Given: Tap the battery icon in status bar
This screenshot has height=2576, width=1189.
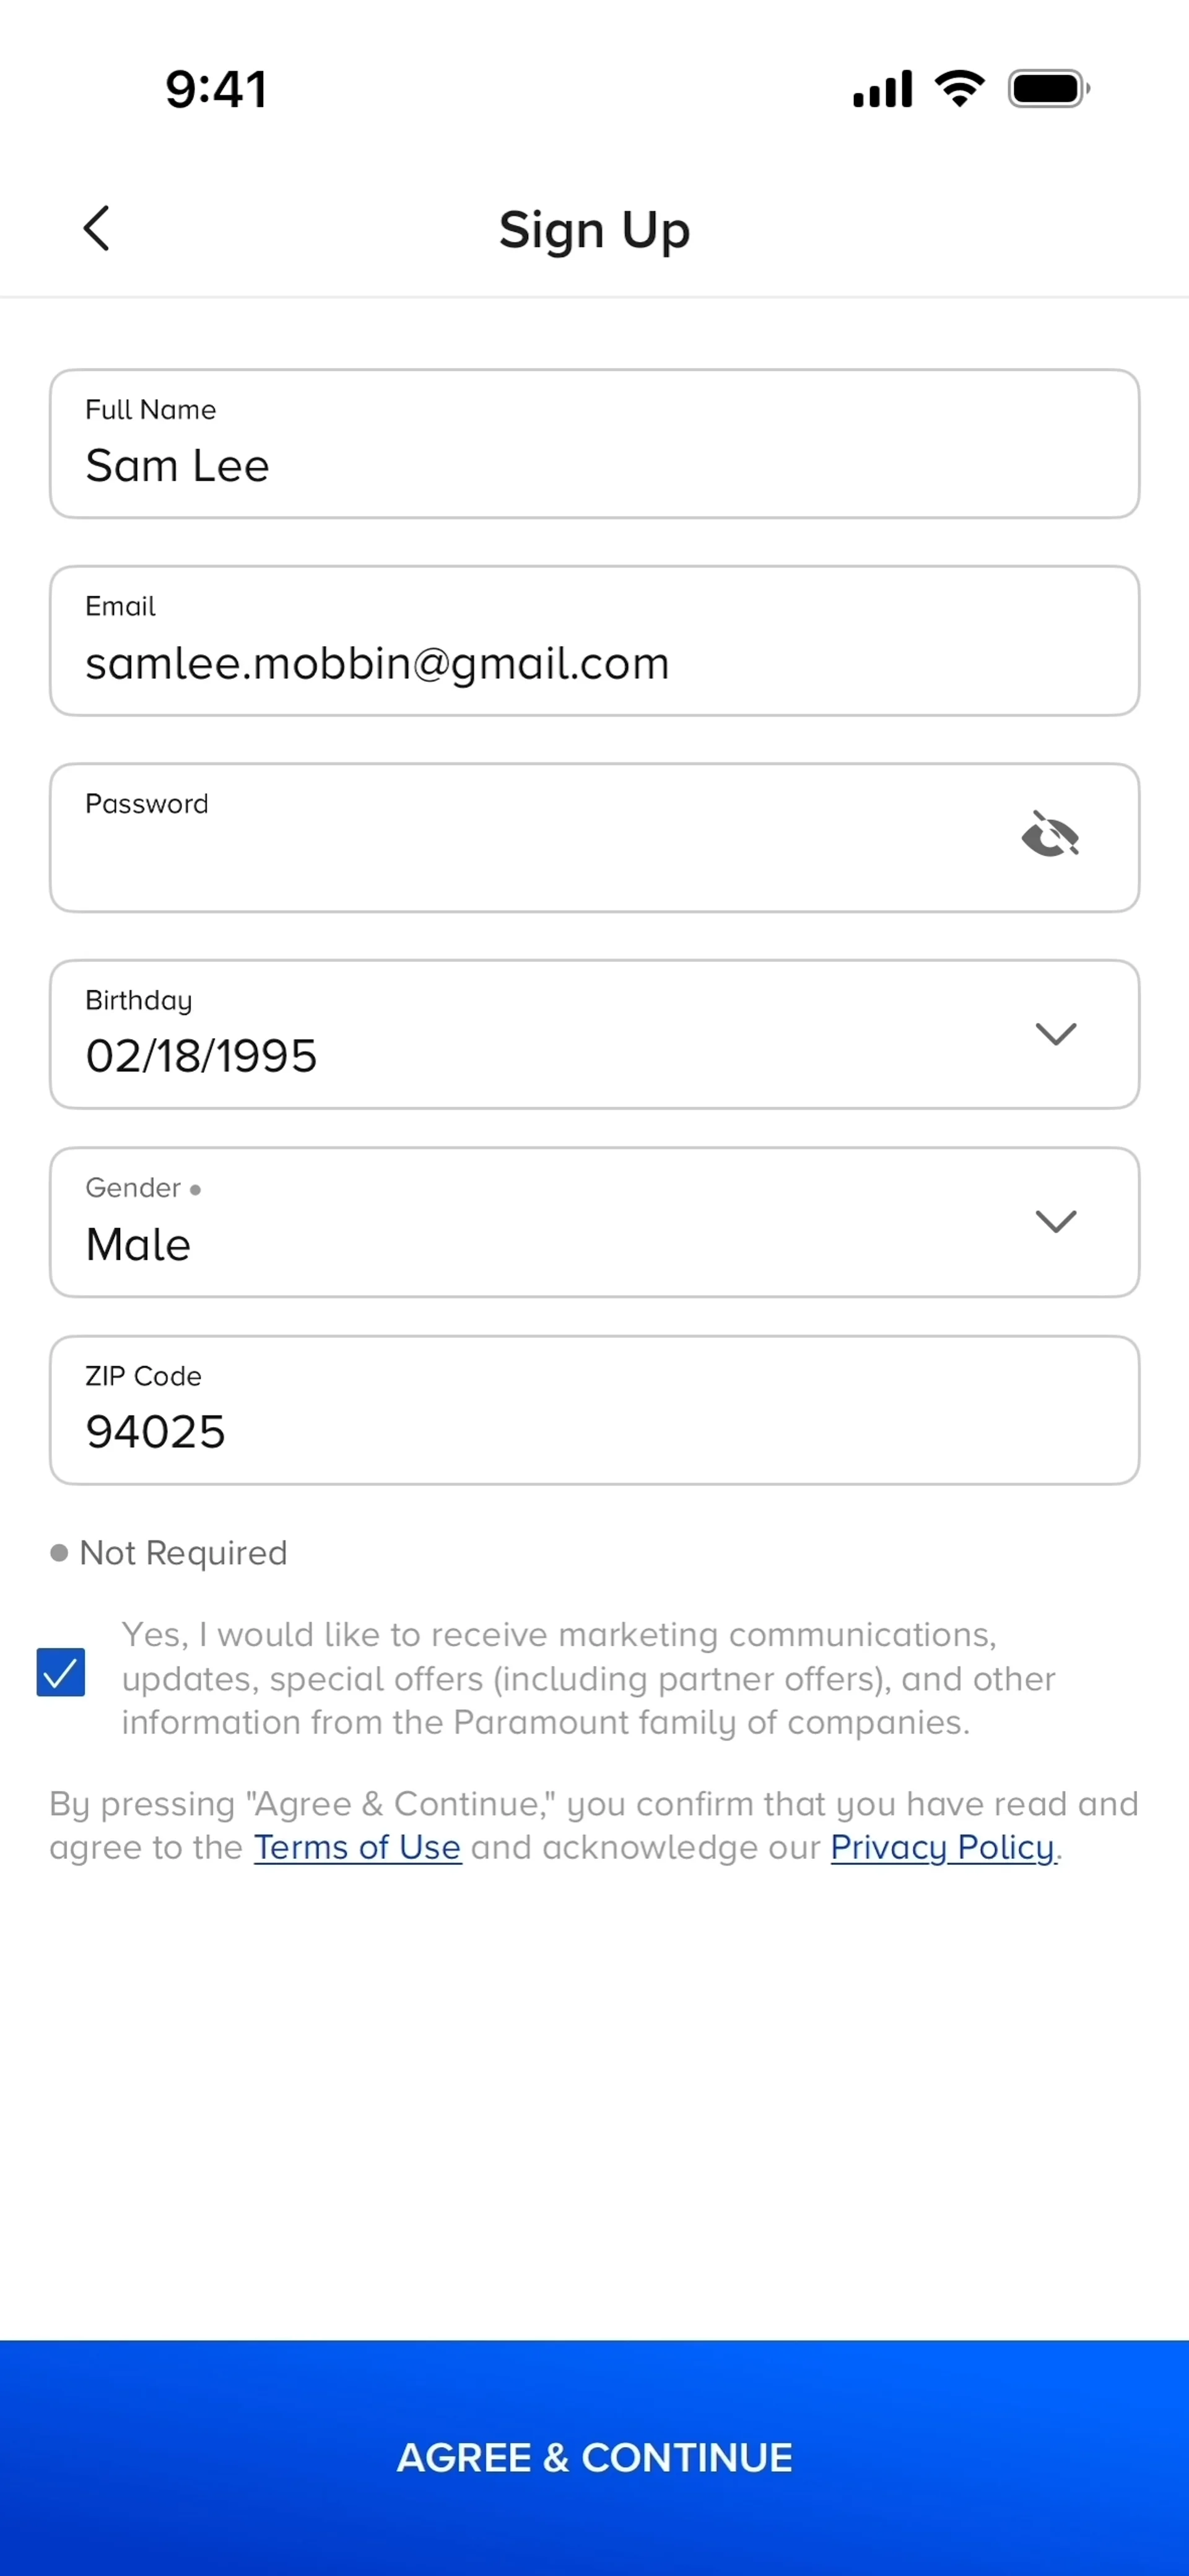Looking at the screenshot, I should (x=1048, y=89).
